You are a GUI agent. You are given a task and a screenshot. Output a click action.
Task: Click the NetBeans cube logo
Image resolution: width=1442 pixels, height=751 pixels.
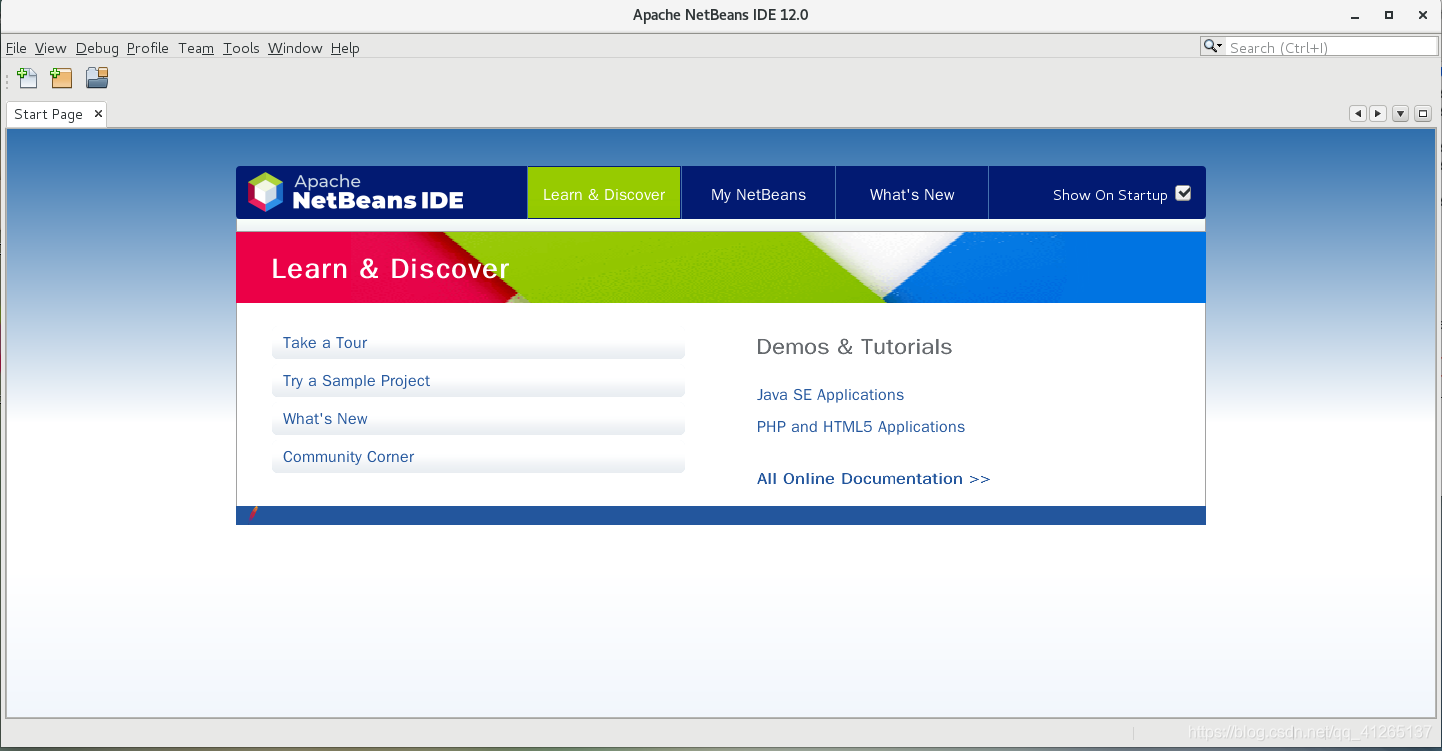coord(266,192)
